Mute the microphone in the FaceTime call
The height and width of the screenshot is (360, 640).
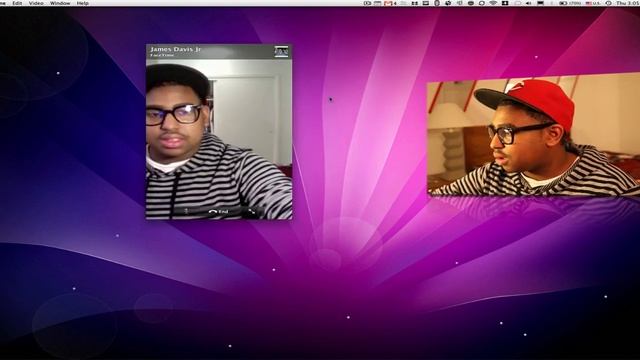pos(186,211)
